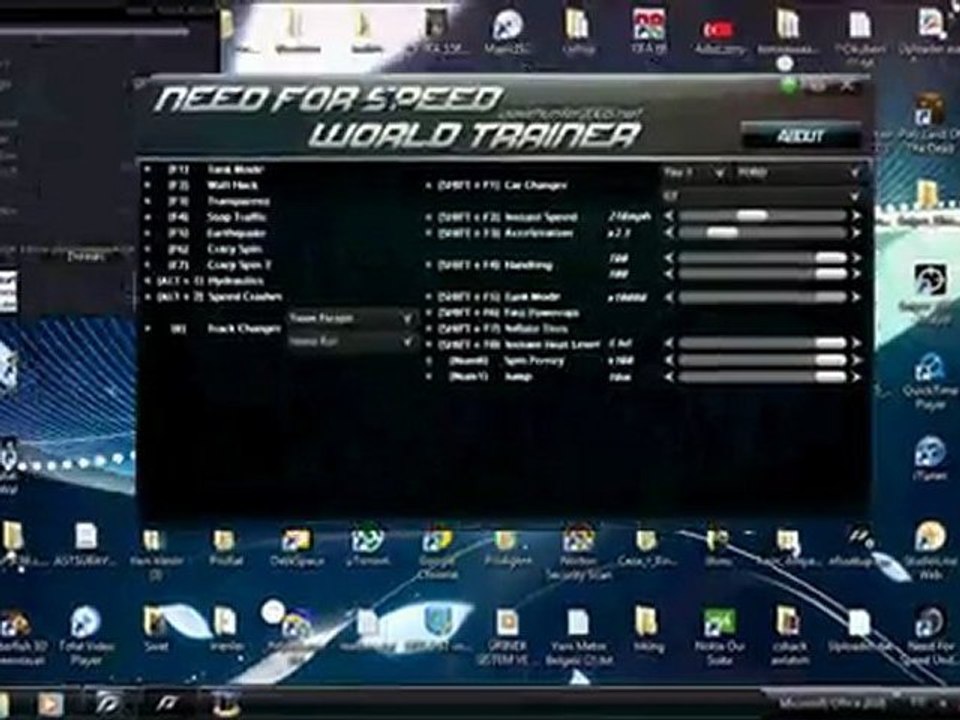
Task: Click the first Handling slider track
Action: [x=762, y=258]
